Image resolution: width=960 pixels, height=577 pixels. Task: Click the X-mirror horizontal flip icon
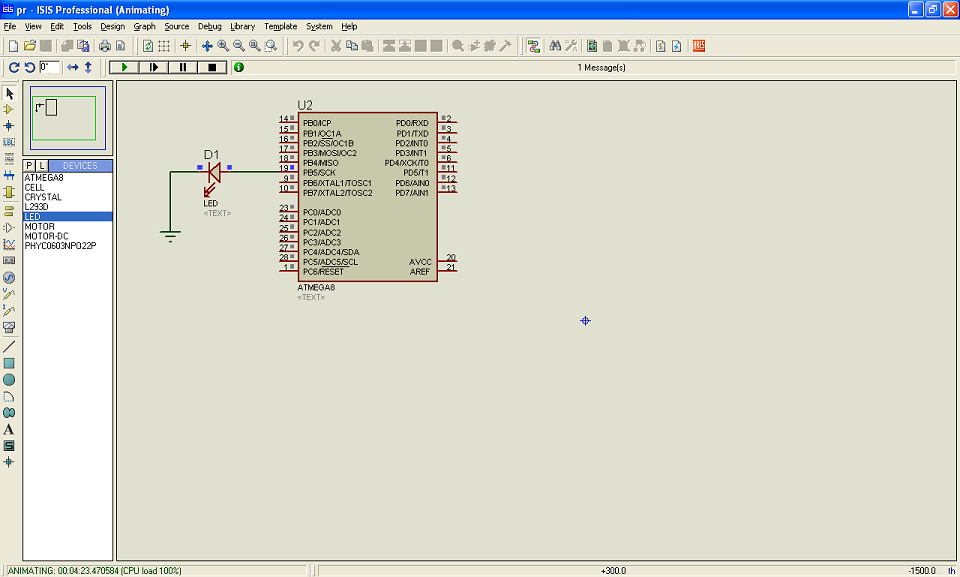coord(72,67)
